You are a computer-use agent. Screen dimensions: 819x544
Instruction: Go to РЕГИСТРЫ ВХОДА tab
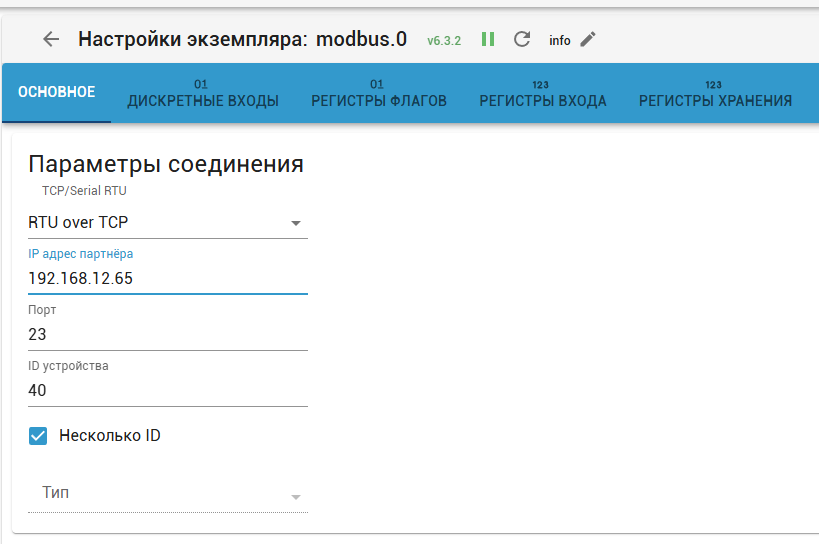click(543, 94)
